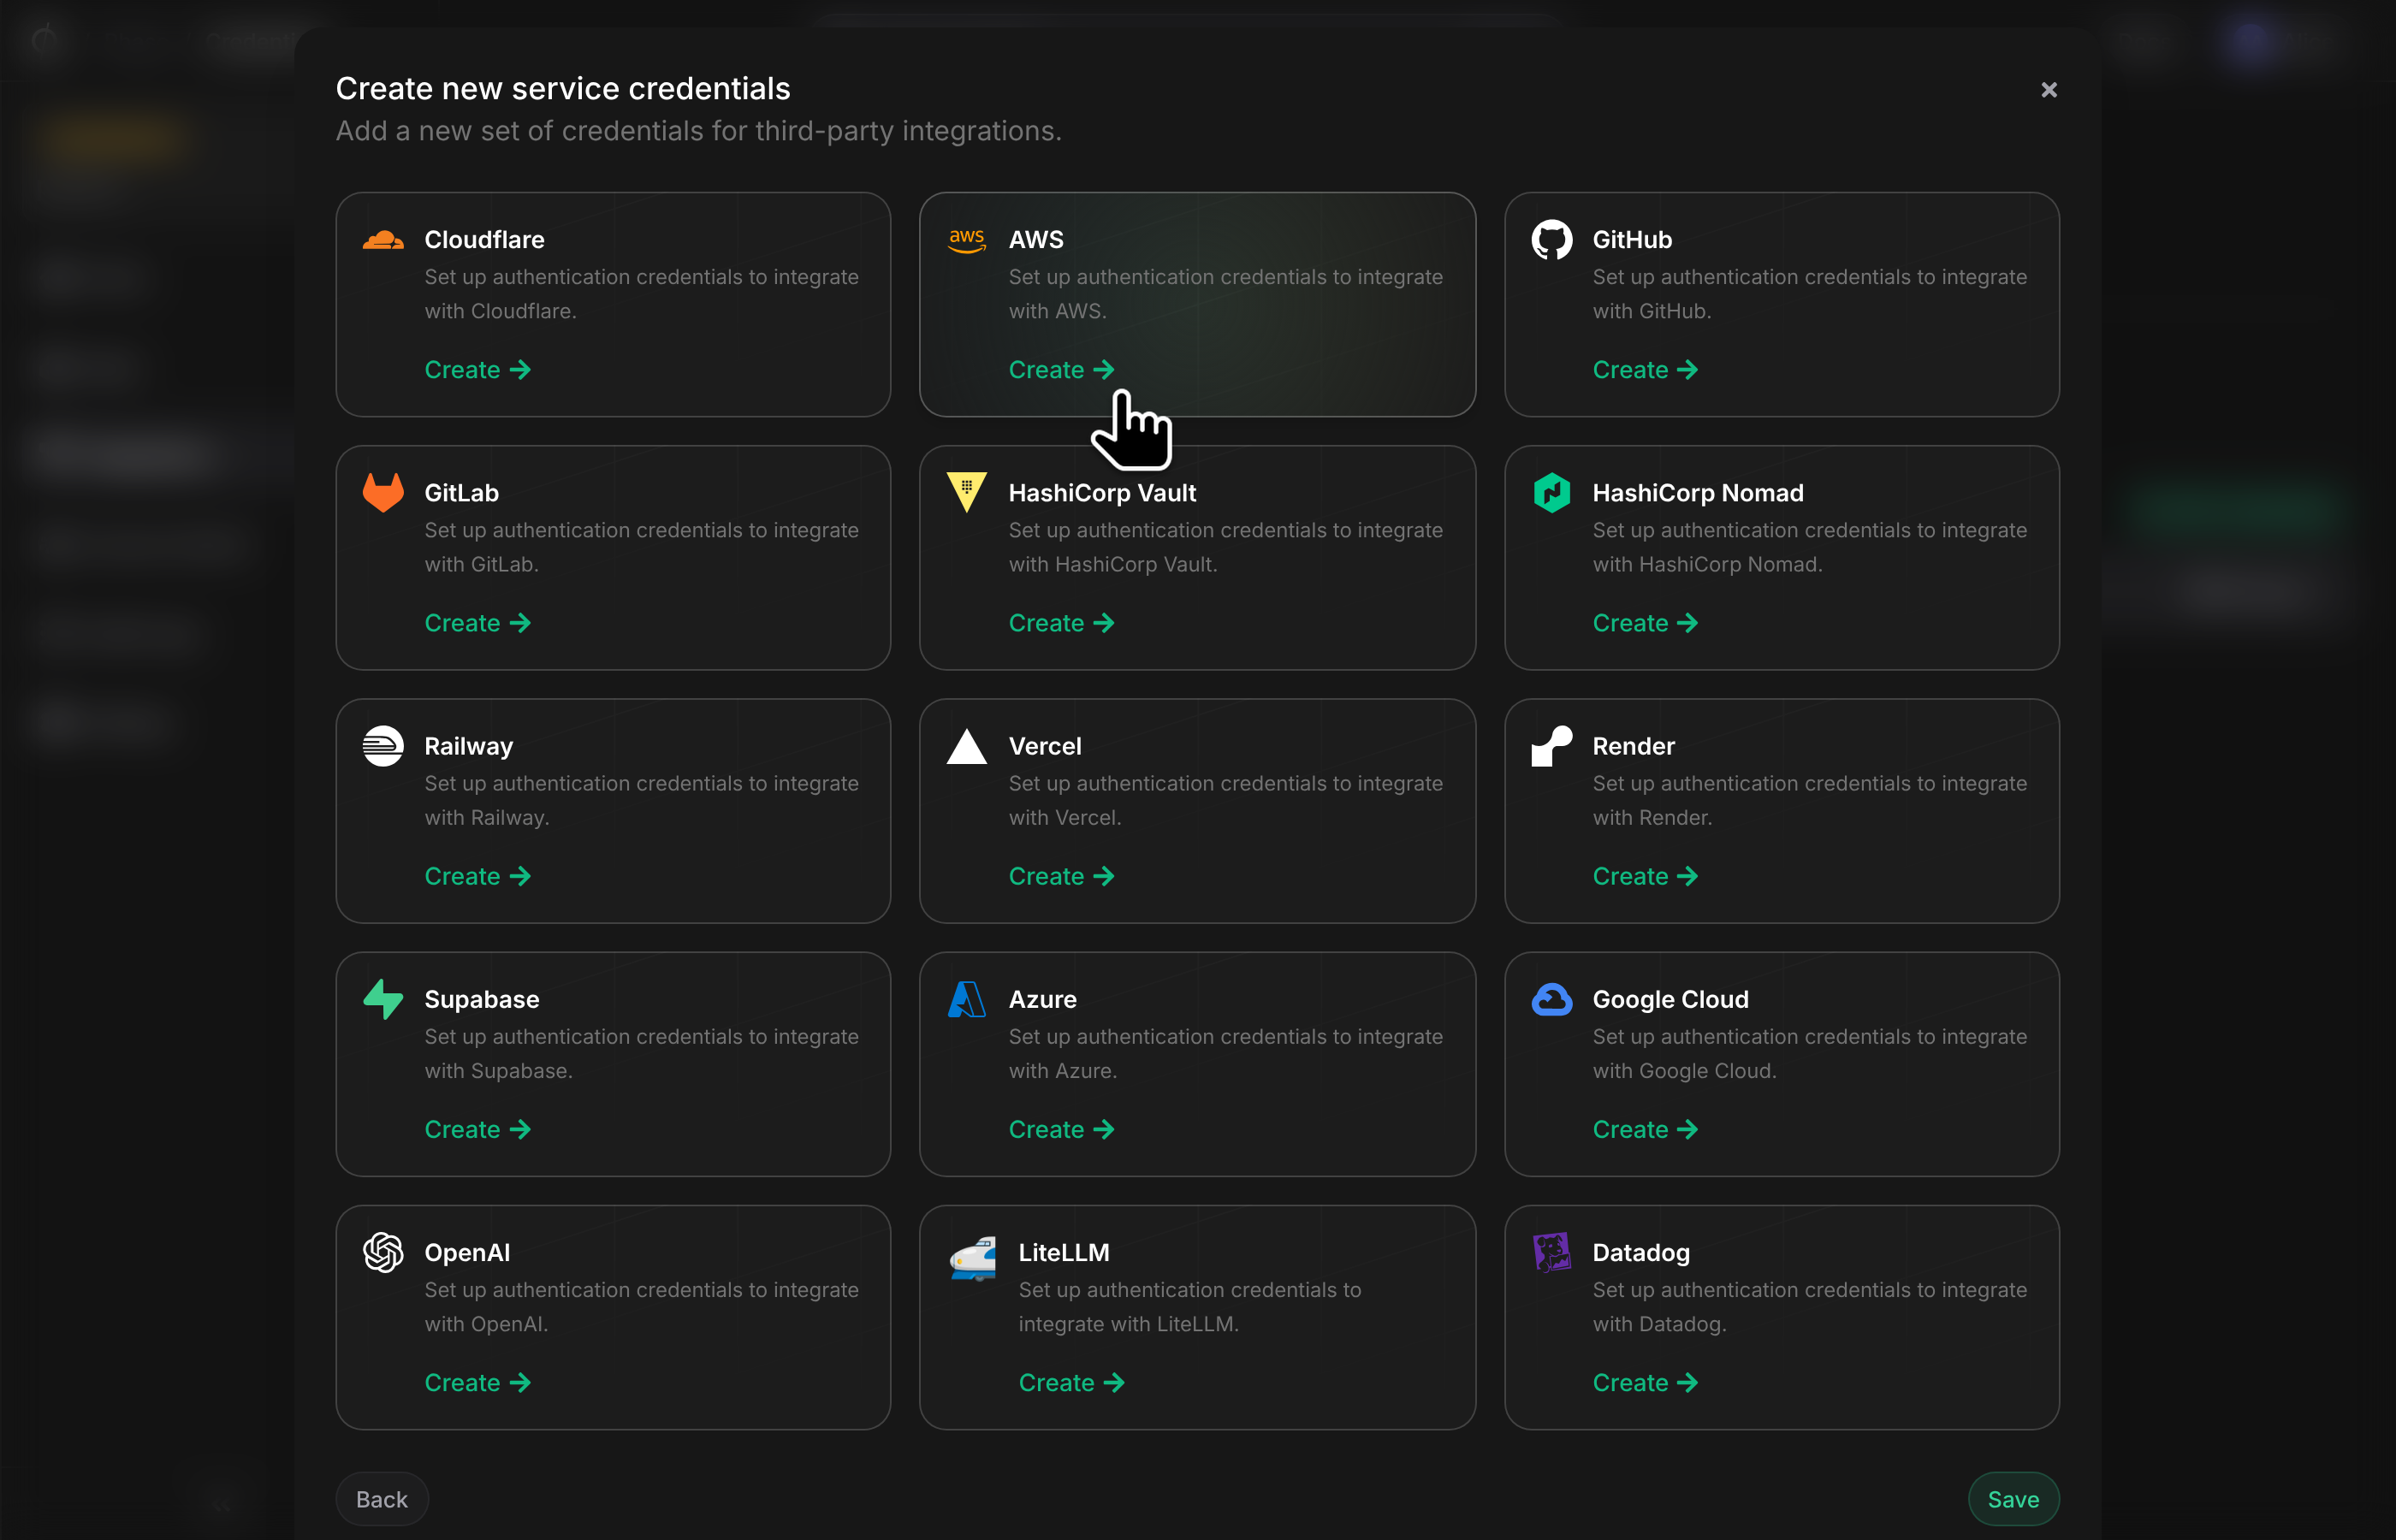The height and width of the screenshot is (1540, 2396).
Task: Click the GitHub octocat logo icon
Action: coord(1551,240)
